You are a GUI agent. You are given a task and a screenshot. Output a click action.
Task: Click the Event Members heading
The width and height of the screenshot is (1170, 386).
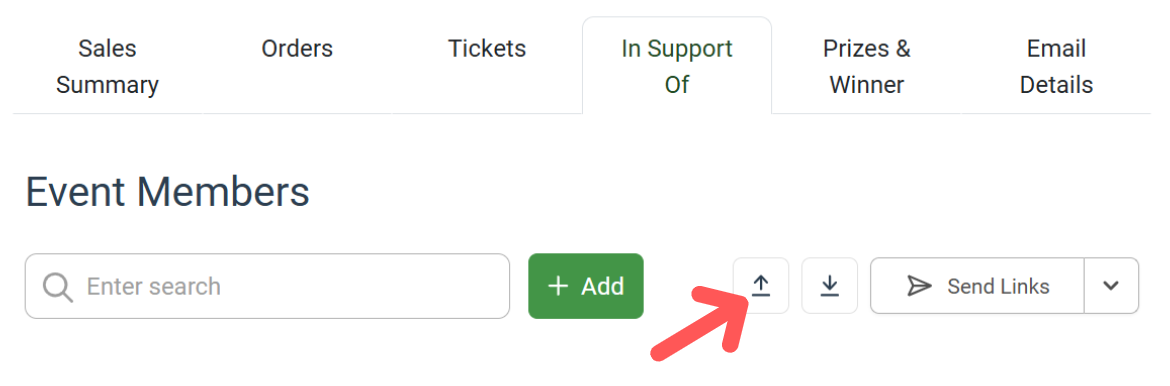point(168,192)
